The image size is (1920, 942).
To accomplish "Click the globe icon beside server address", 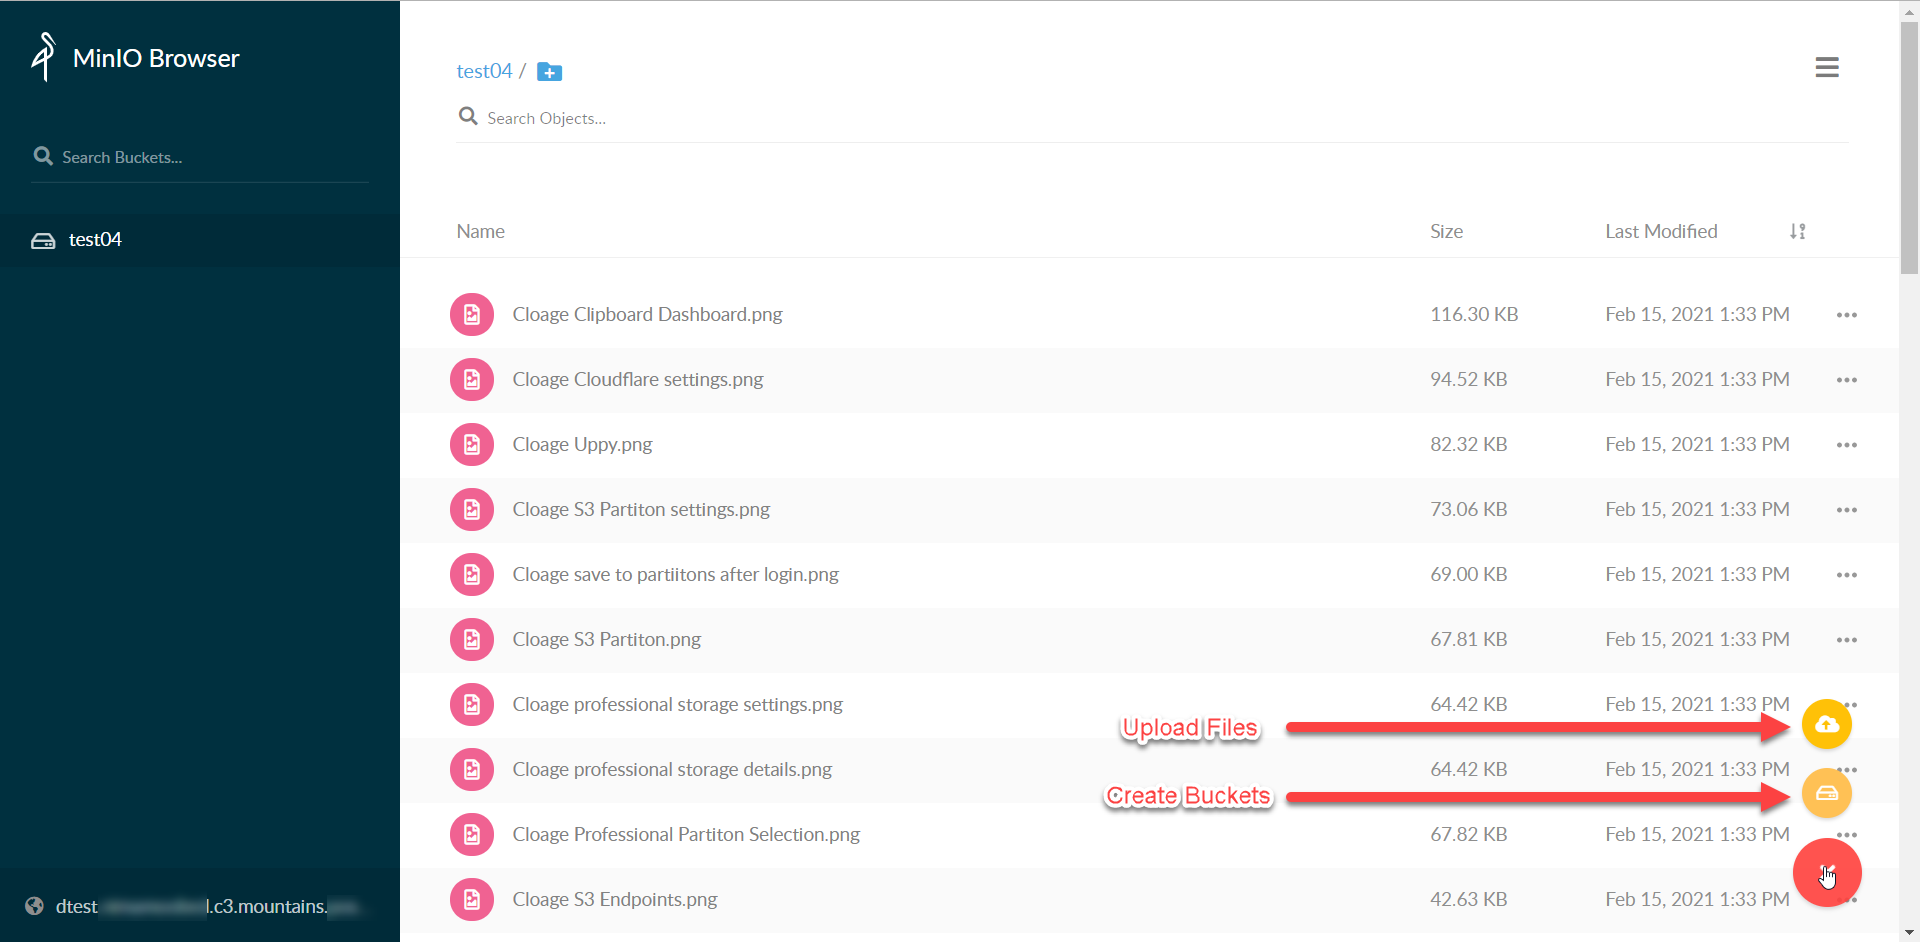I will [35, 906].
